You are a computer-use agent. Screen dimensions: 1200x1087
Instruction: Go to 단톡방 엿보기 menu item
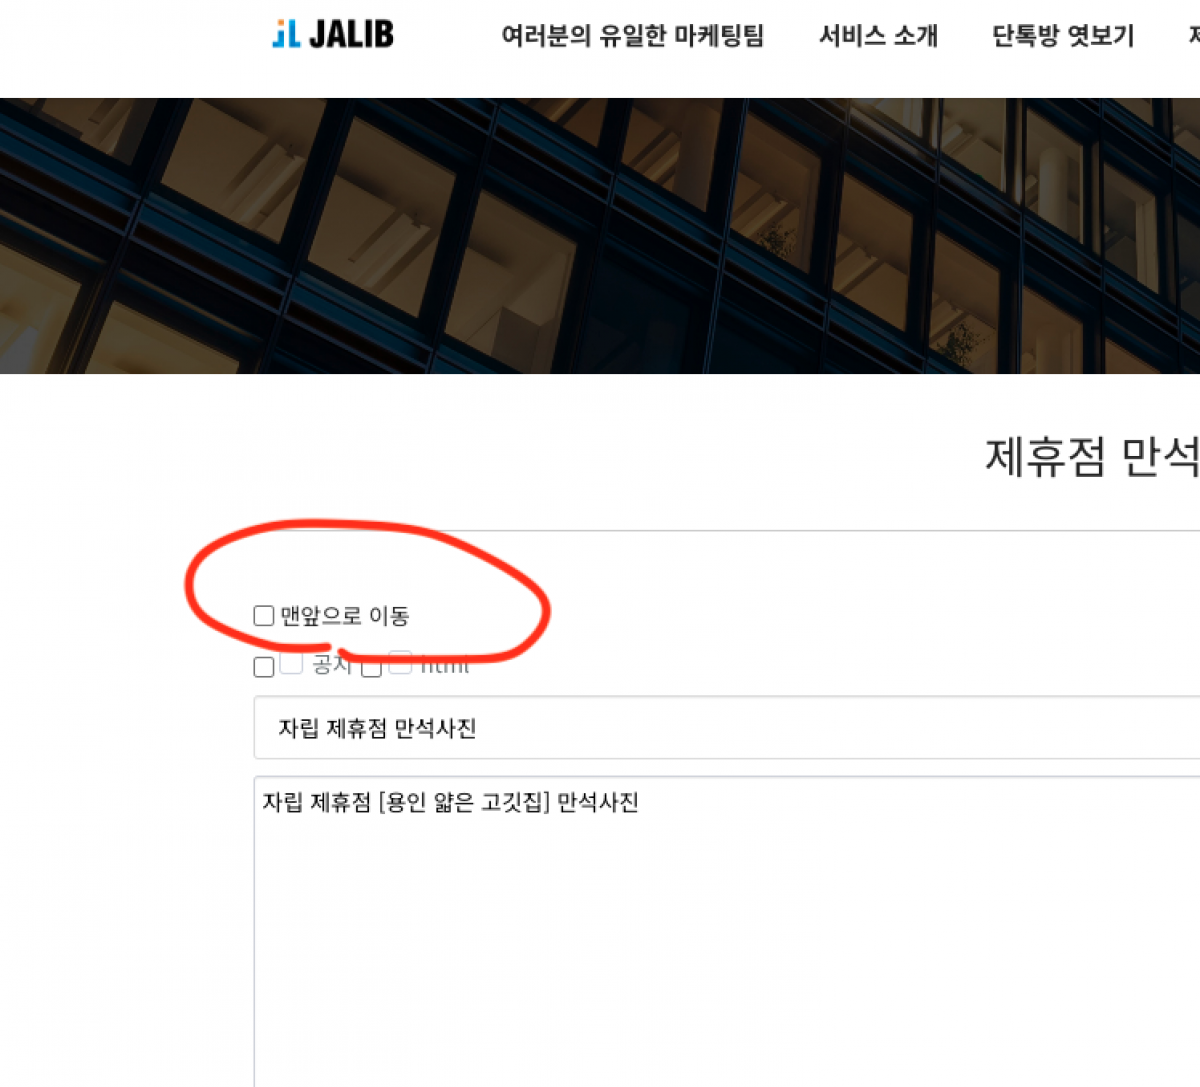(1063, 36)
